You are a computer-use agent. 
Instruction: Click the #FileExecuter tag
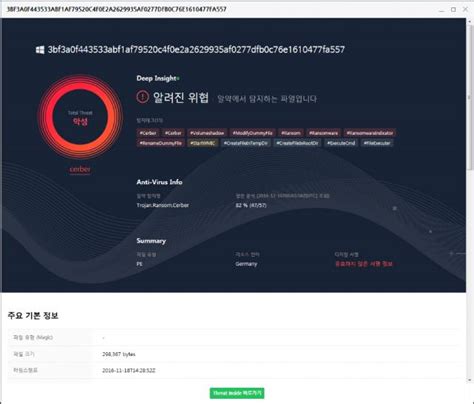[377, 143]
